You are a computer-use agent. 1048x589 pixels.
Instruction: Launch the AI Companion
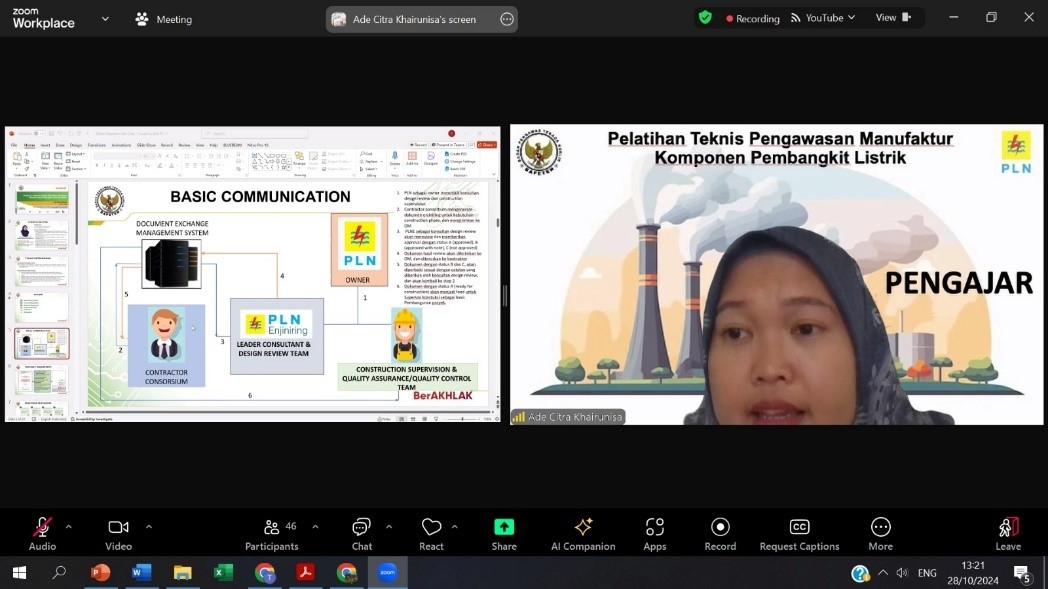coord(583,536)
